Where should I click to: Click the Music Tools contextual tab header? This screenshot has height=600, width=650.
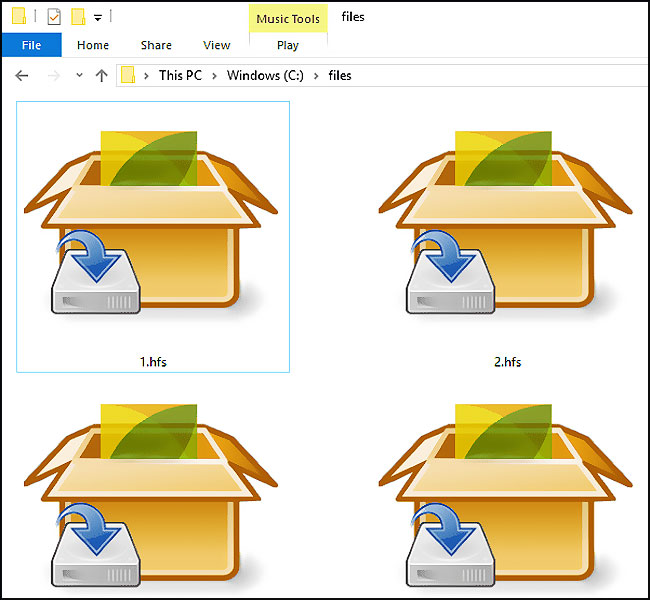point(288,19)
